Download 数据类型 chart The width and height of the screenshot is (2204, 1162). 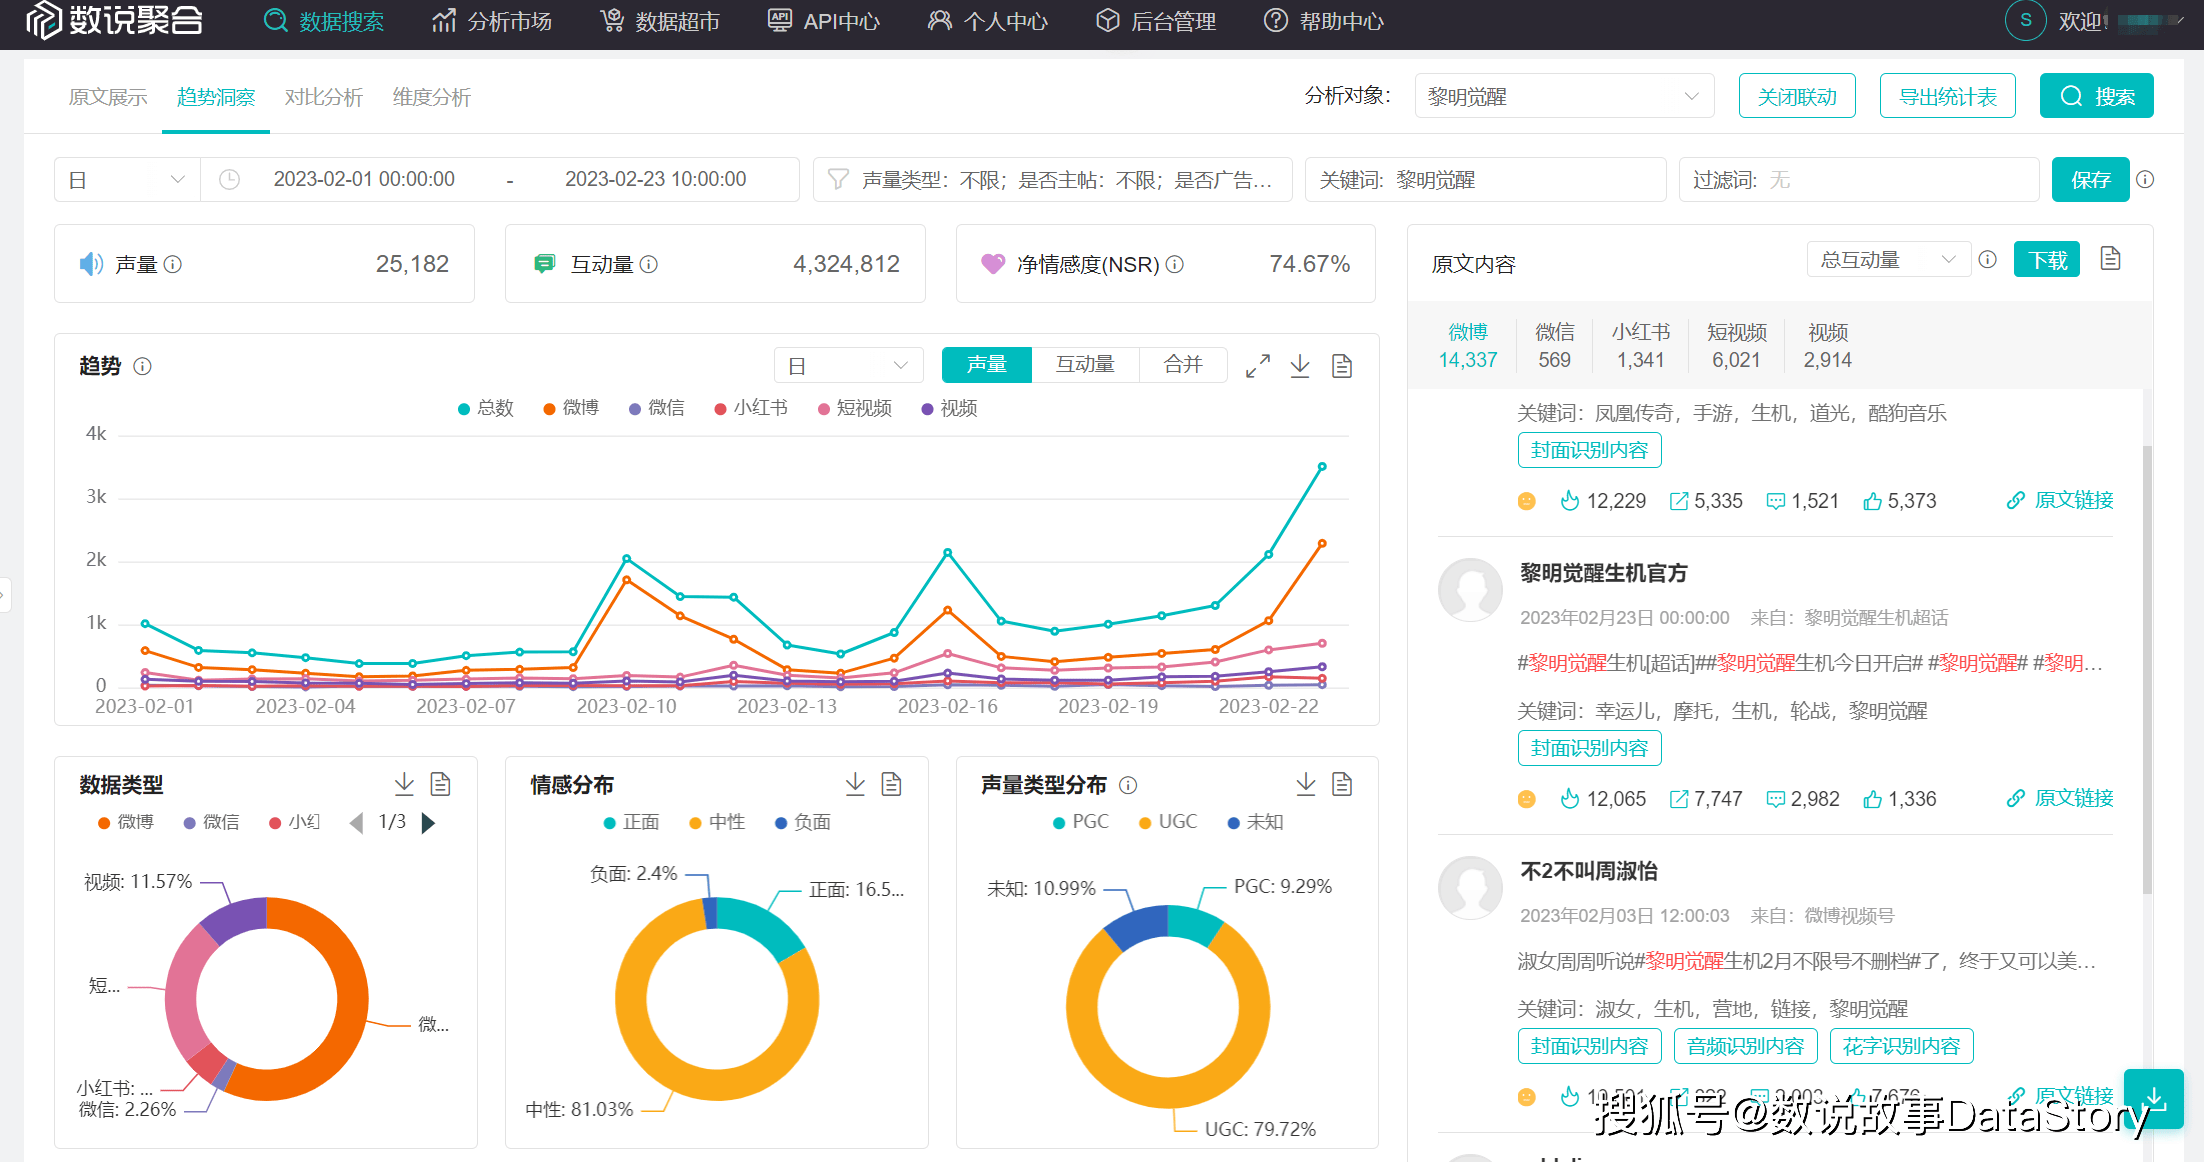pos(404,784)
